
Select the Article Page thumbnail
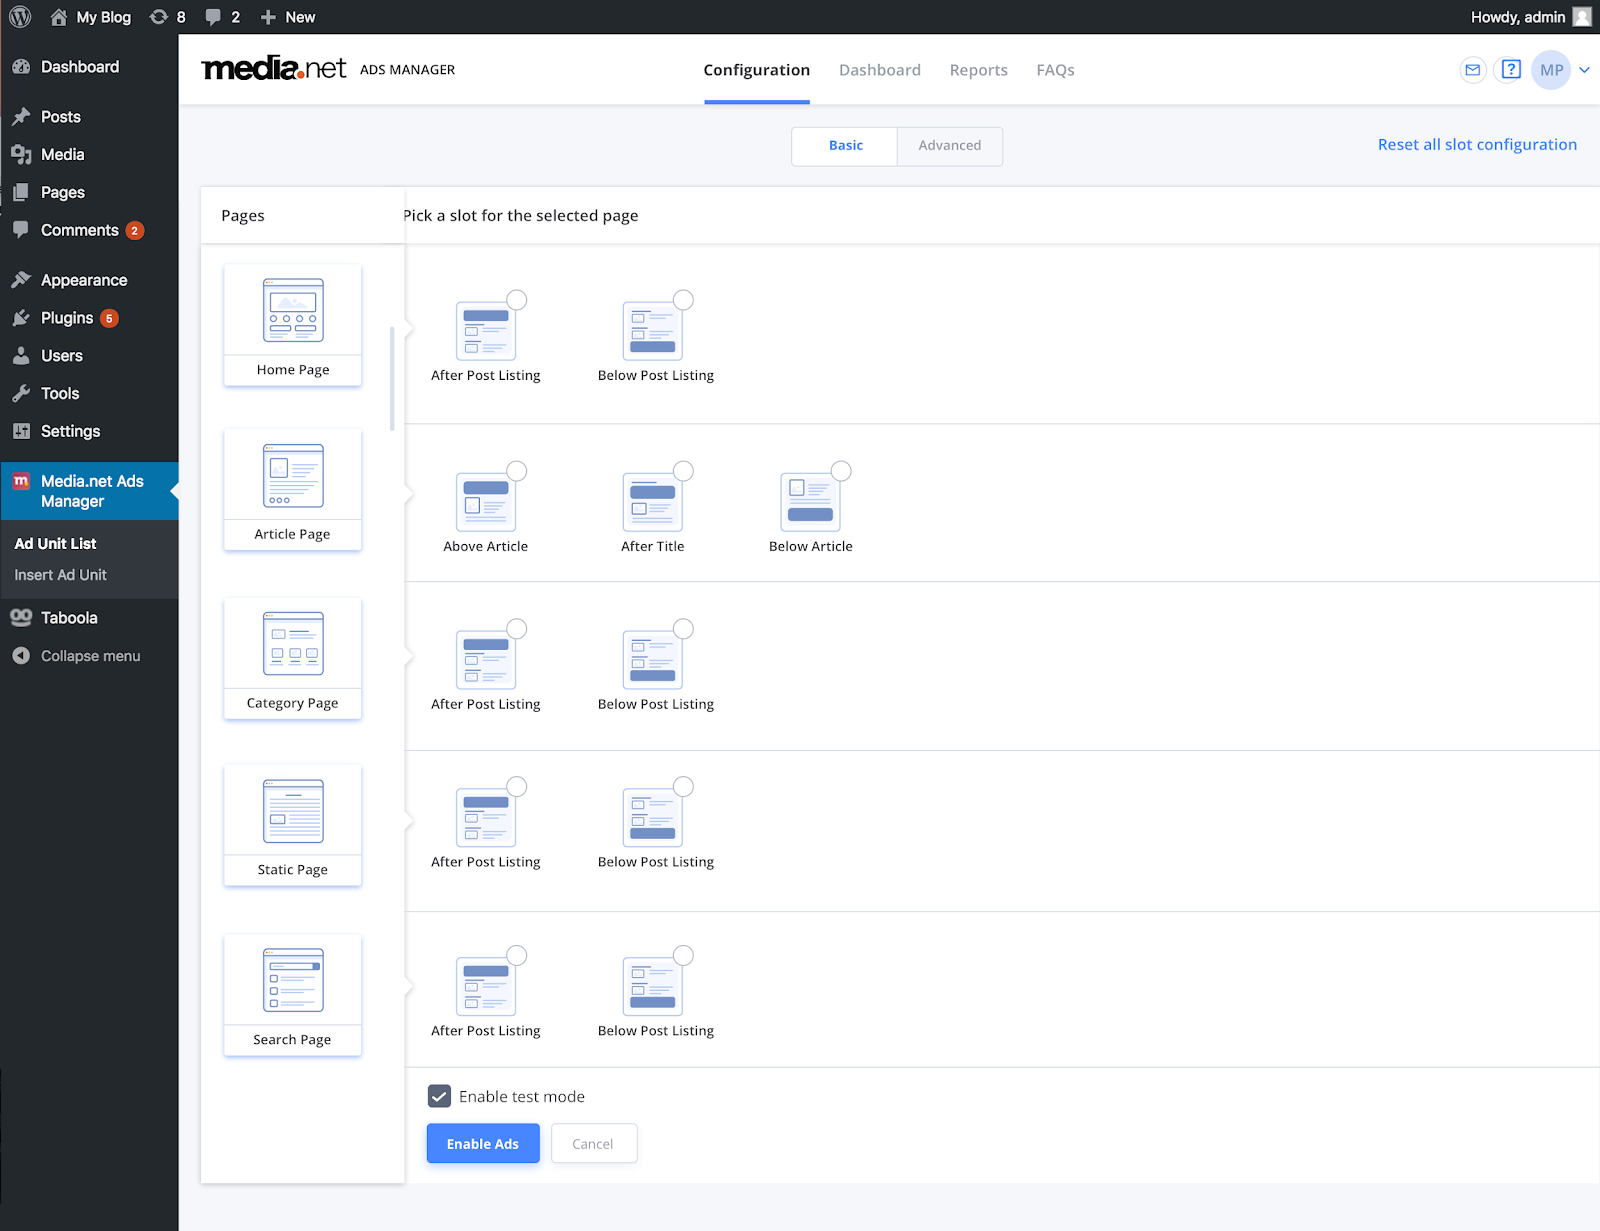click(x=293, y=490)
